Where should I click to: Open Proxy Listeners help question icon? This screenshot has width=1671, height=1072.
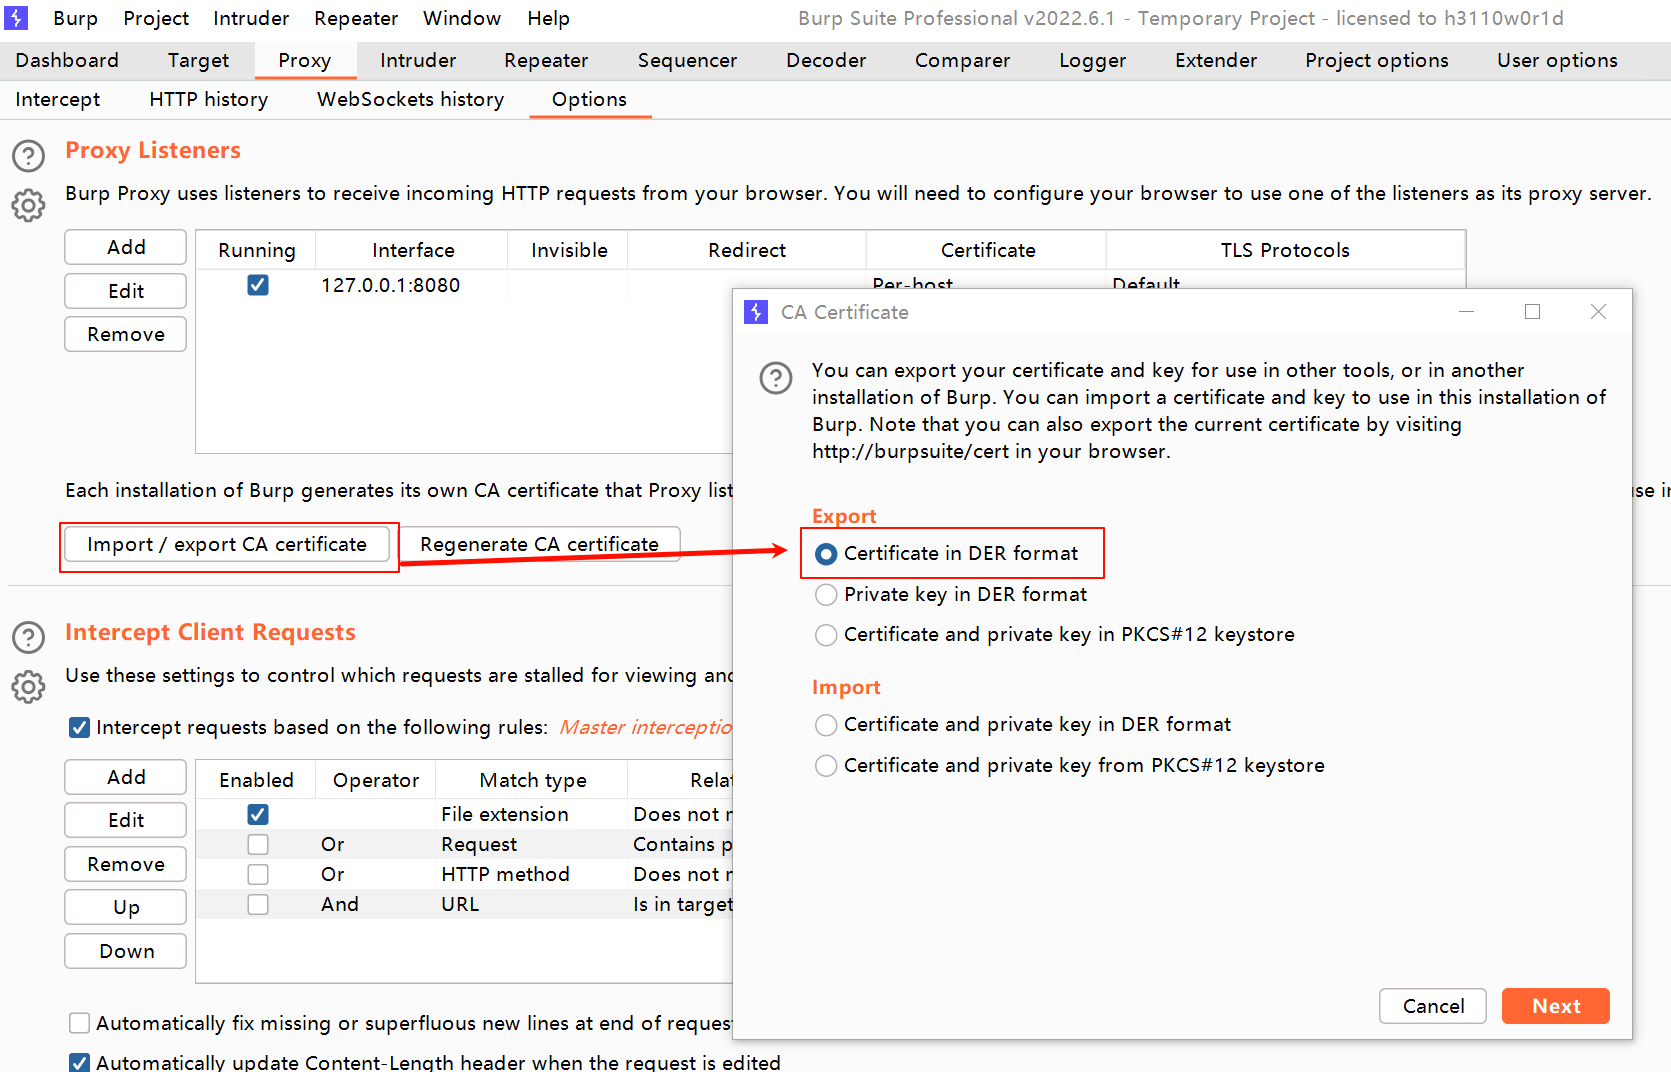point(28,156)
